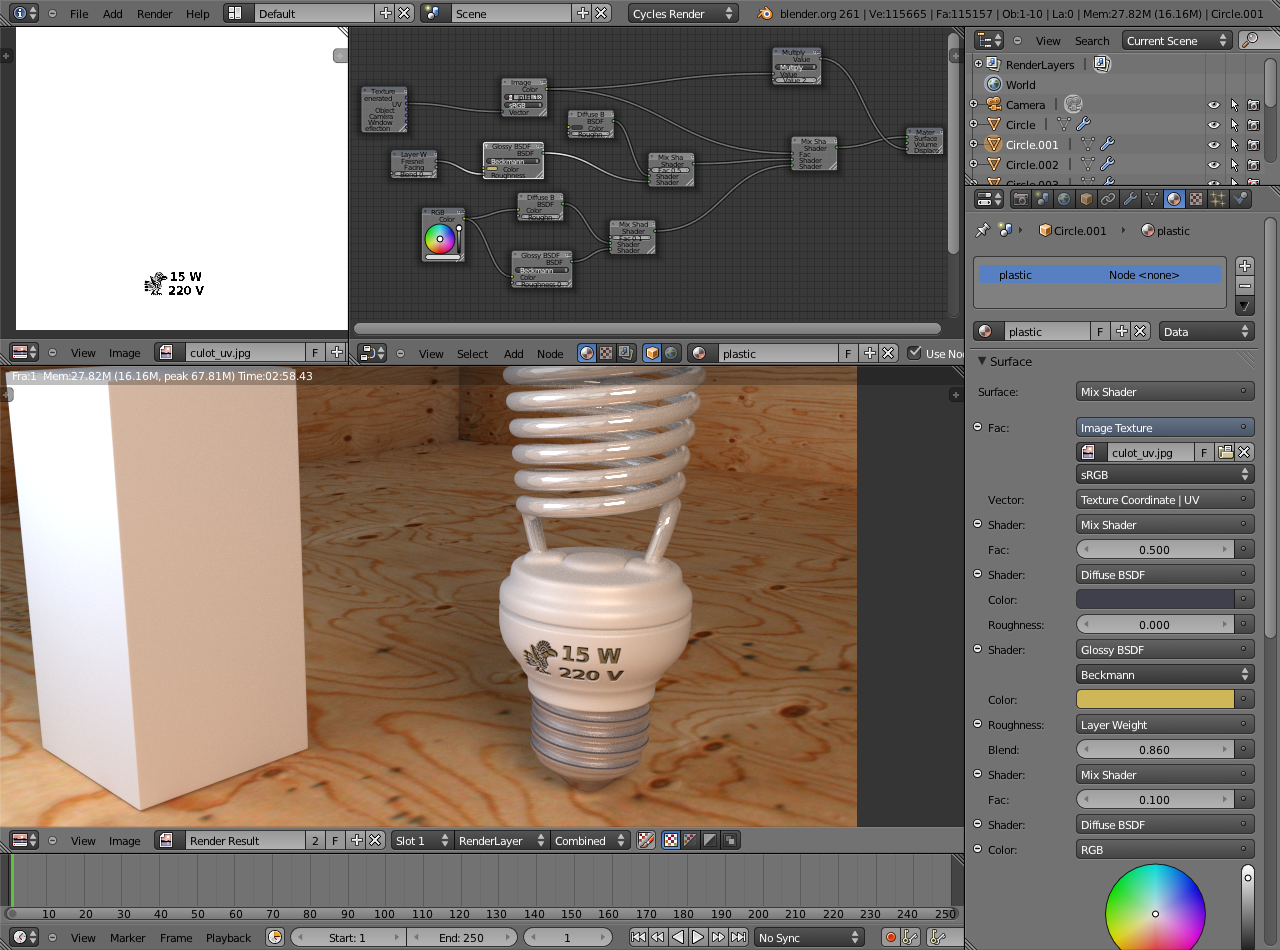Image resolution: width=1280 pixels, height=950 pixels.
Task: Open the Help menu
Action: coord(198,14)
